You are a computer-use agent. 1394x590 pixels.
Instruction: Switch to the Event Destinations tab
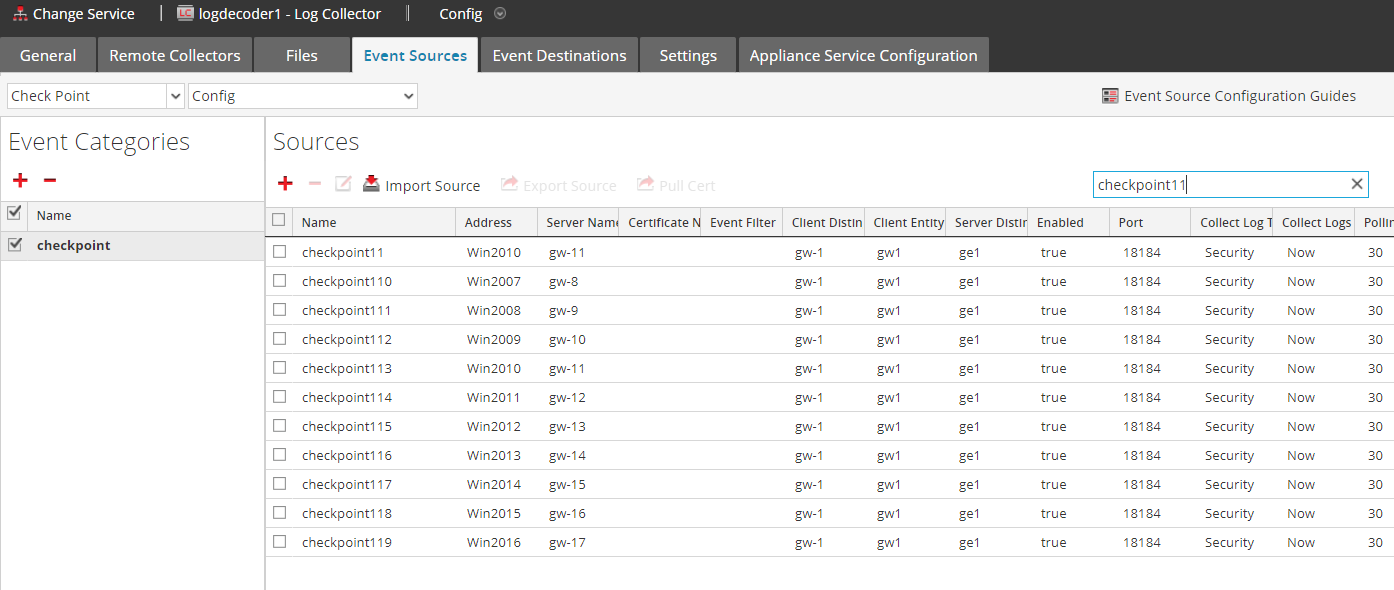point(559,56)
